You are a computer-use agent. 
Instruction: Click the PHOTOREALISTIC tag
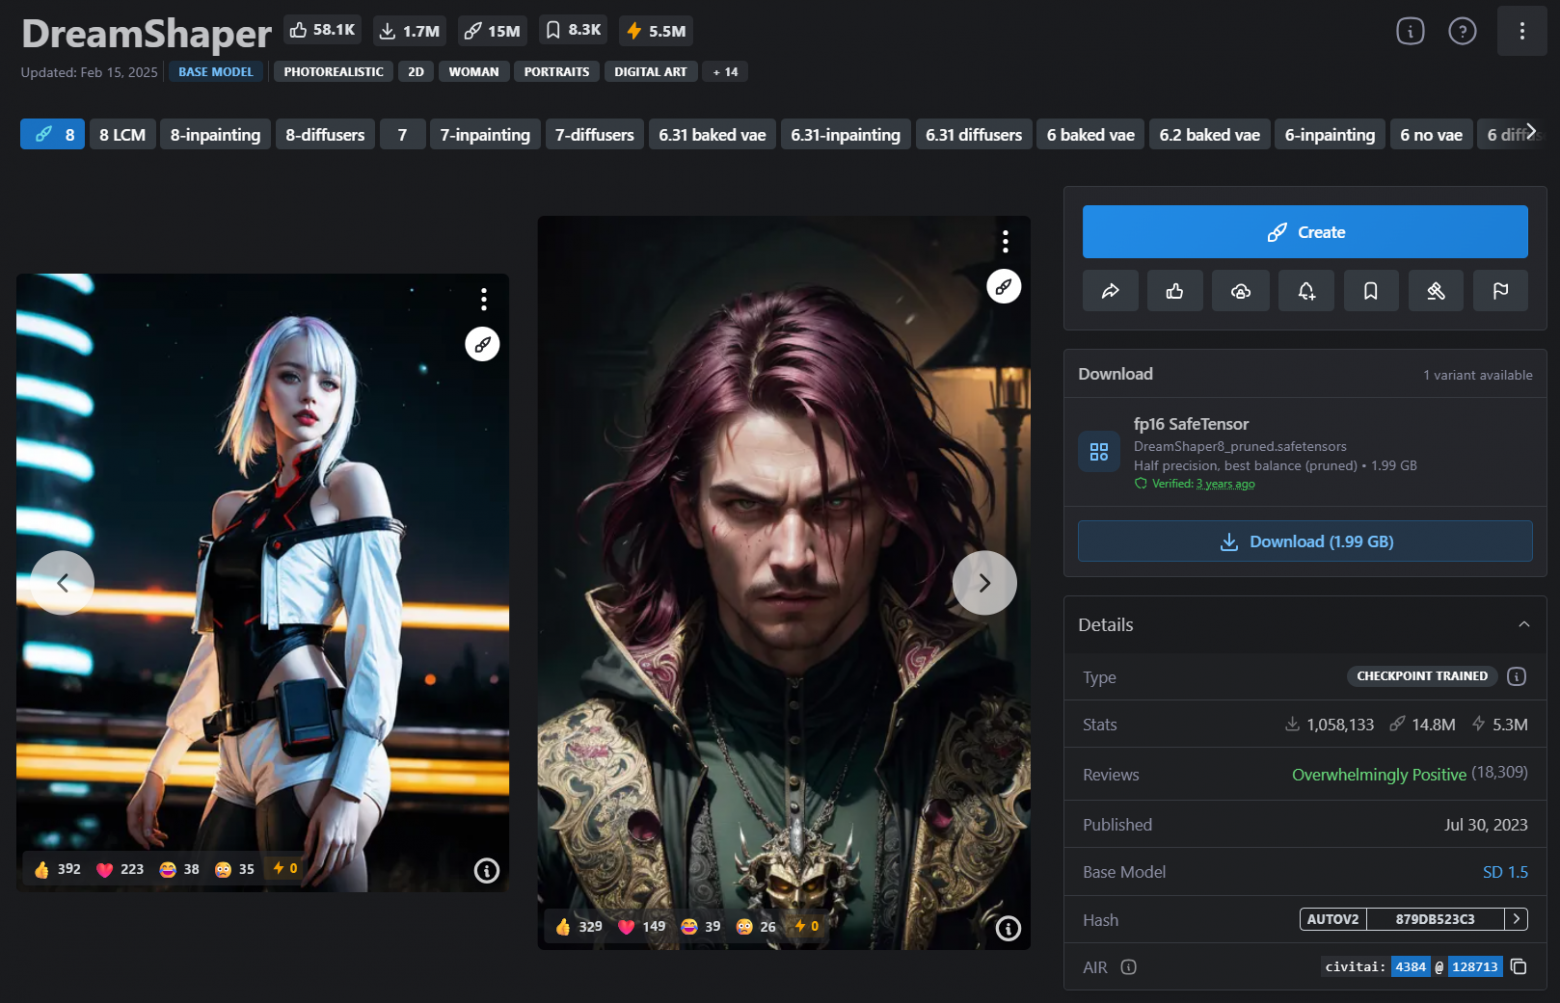pos(333,72)
